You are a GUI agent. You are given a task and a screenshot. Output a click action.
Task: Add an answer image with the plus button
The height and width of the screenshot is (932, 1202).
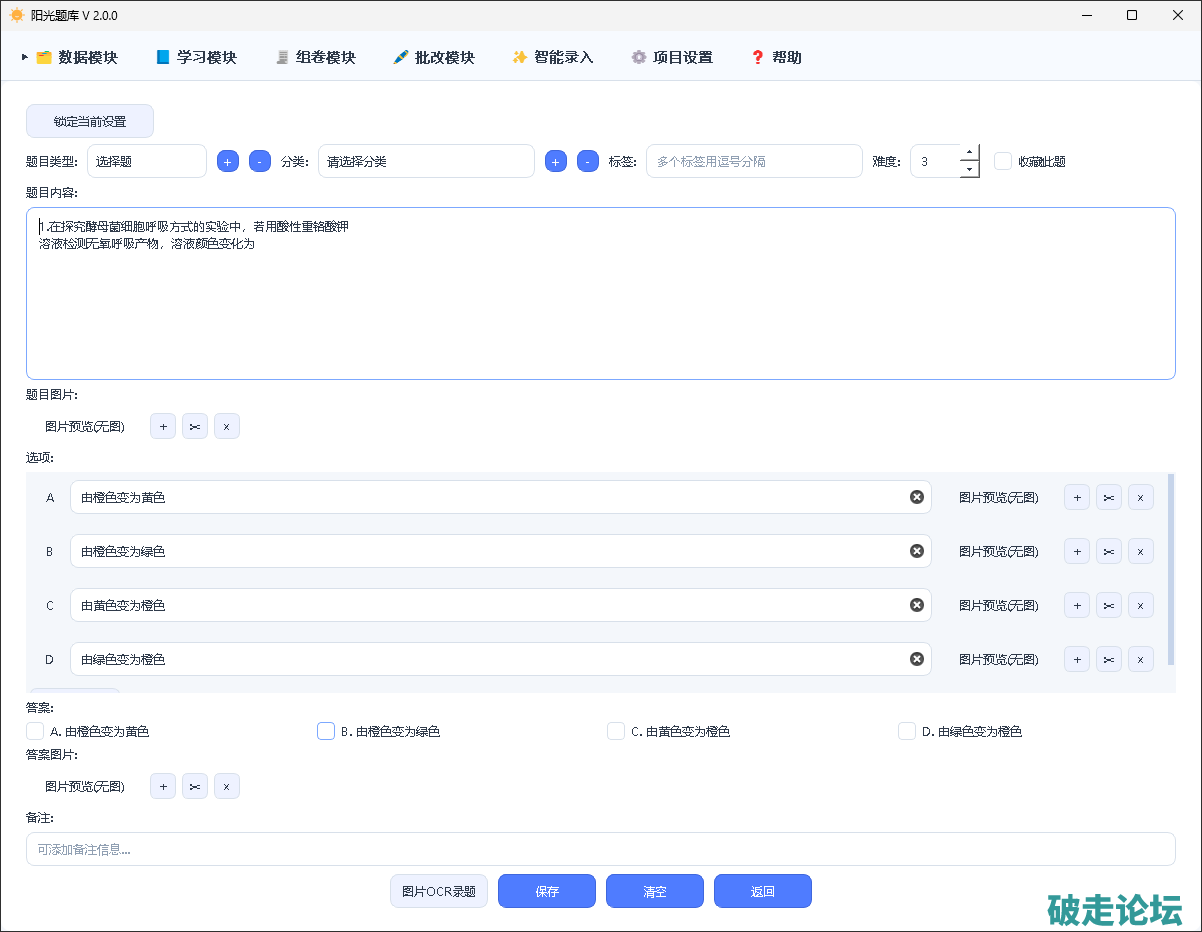click(x=163, y=787)
